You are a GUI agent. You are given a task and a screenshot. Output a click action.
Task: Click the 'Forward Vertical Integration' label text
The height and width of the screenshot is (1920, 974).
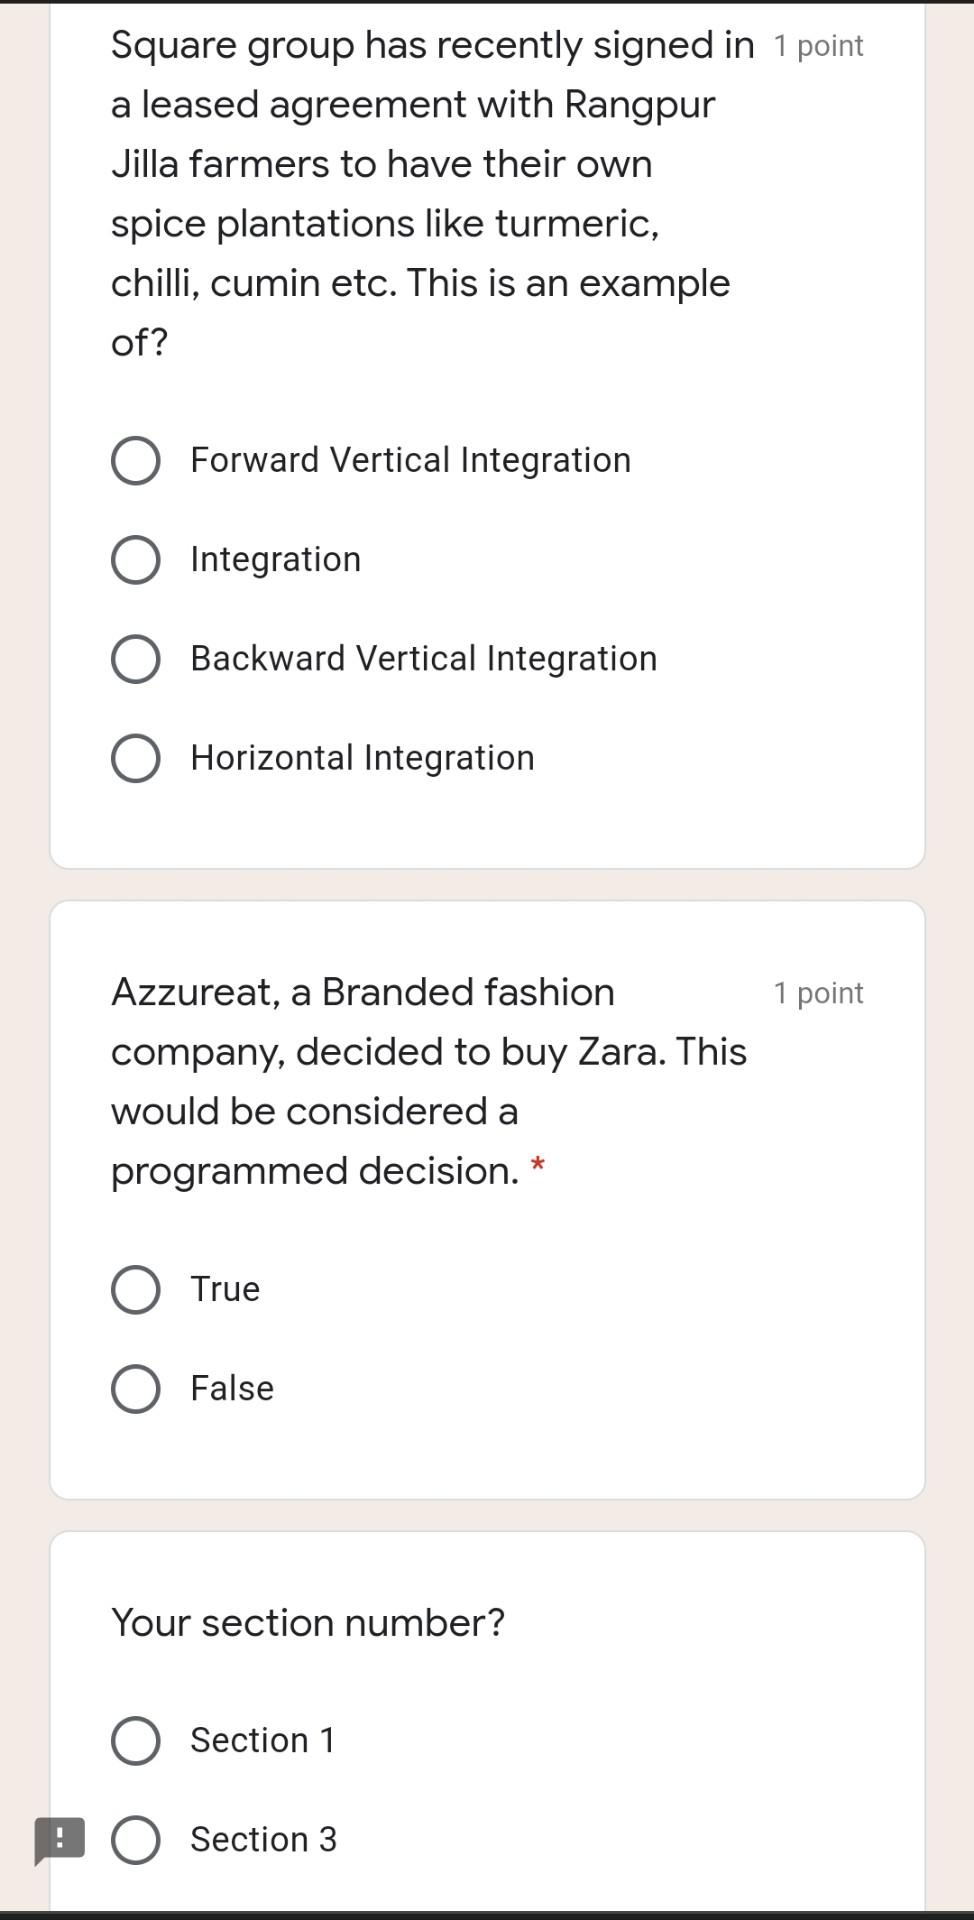(x=410, y=460)
